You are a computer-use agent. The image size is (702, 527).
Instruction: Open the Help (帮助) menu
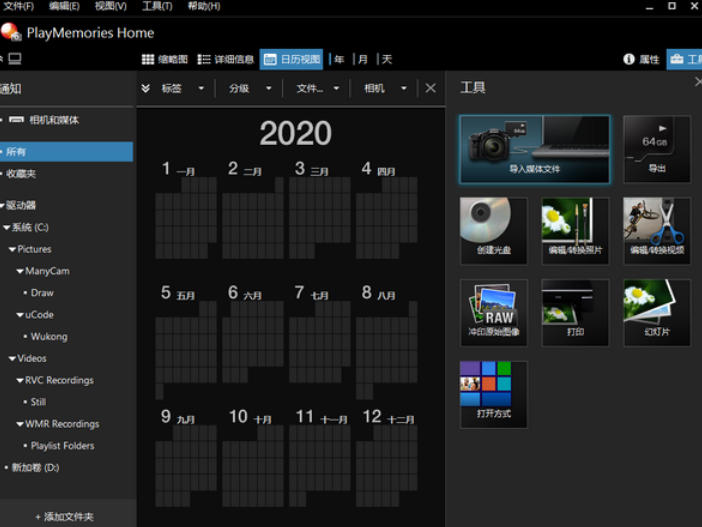coord(204,6)
